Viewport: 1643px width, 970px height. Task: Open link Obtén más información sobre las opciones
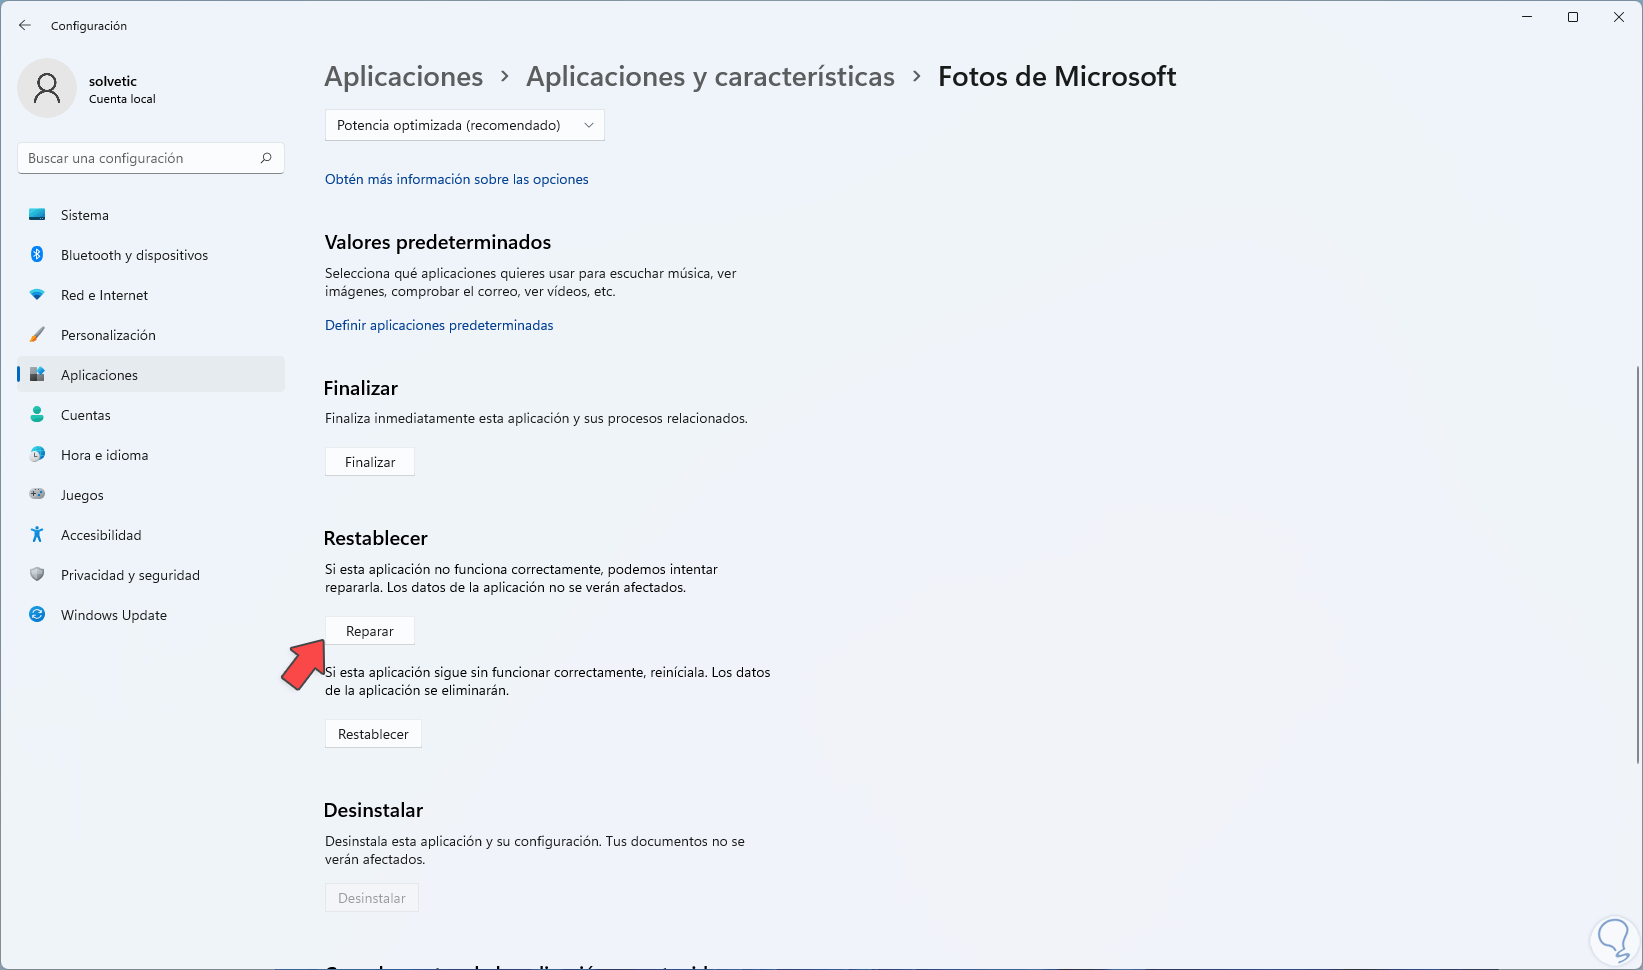(x=457, y=179)
